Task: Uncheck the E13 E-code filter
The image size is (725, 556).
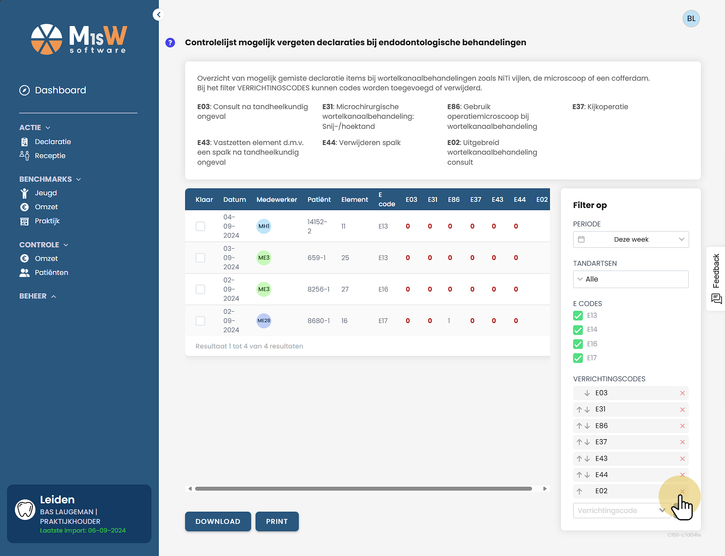Action: (578, 315)
